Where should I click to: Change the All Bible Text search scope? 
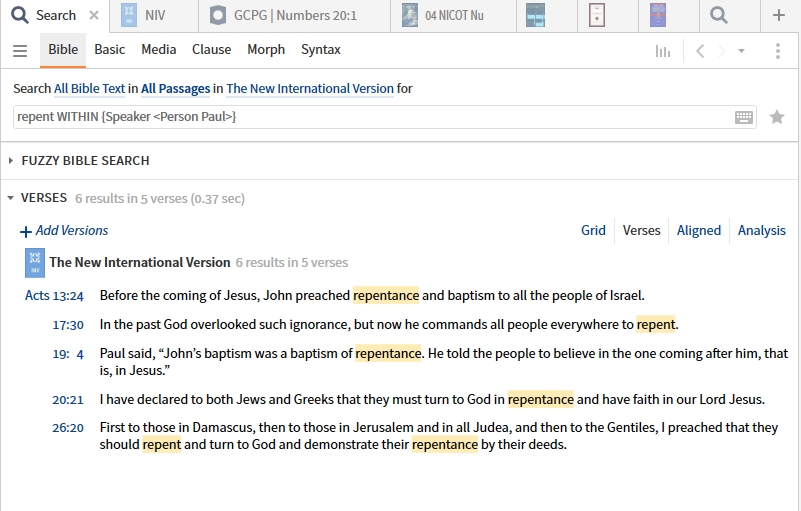(89, 88)
